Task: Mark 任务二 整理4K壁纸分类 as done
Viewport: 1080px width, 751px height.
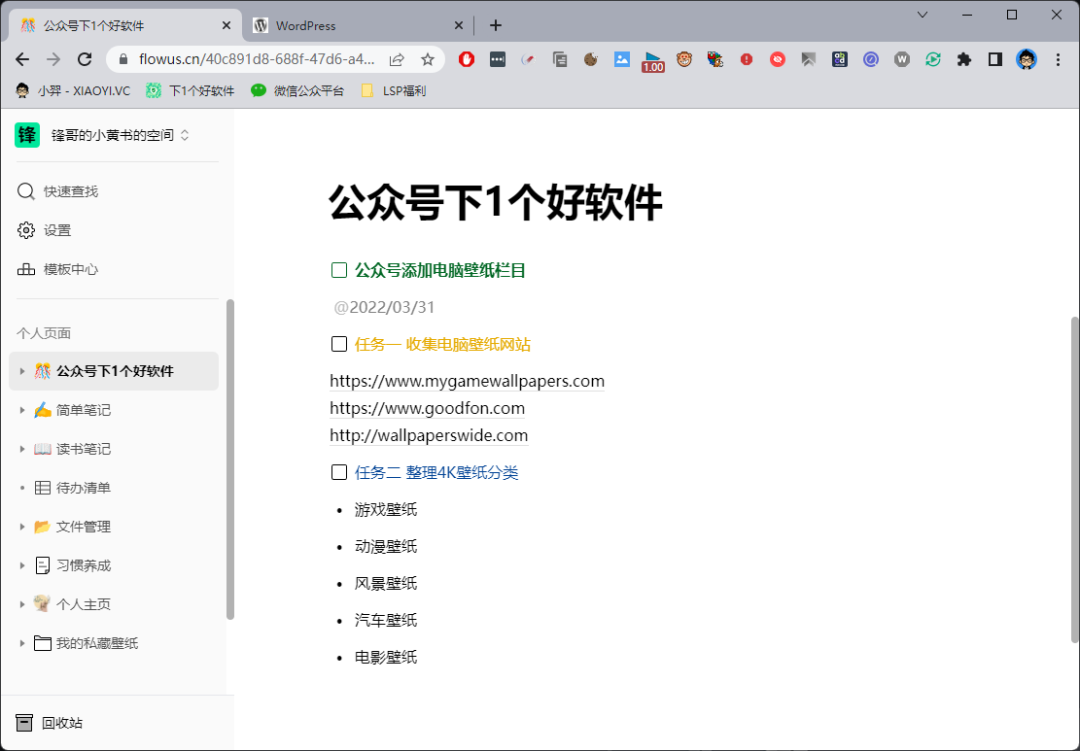Action: click(339, 473)
